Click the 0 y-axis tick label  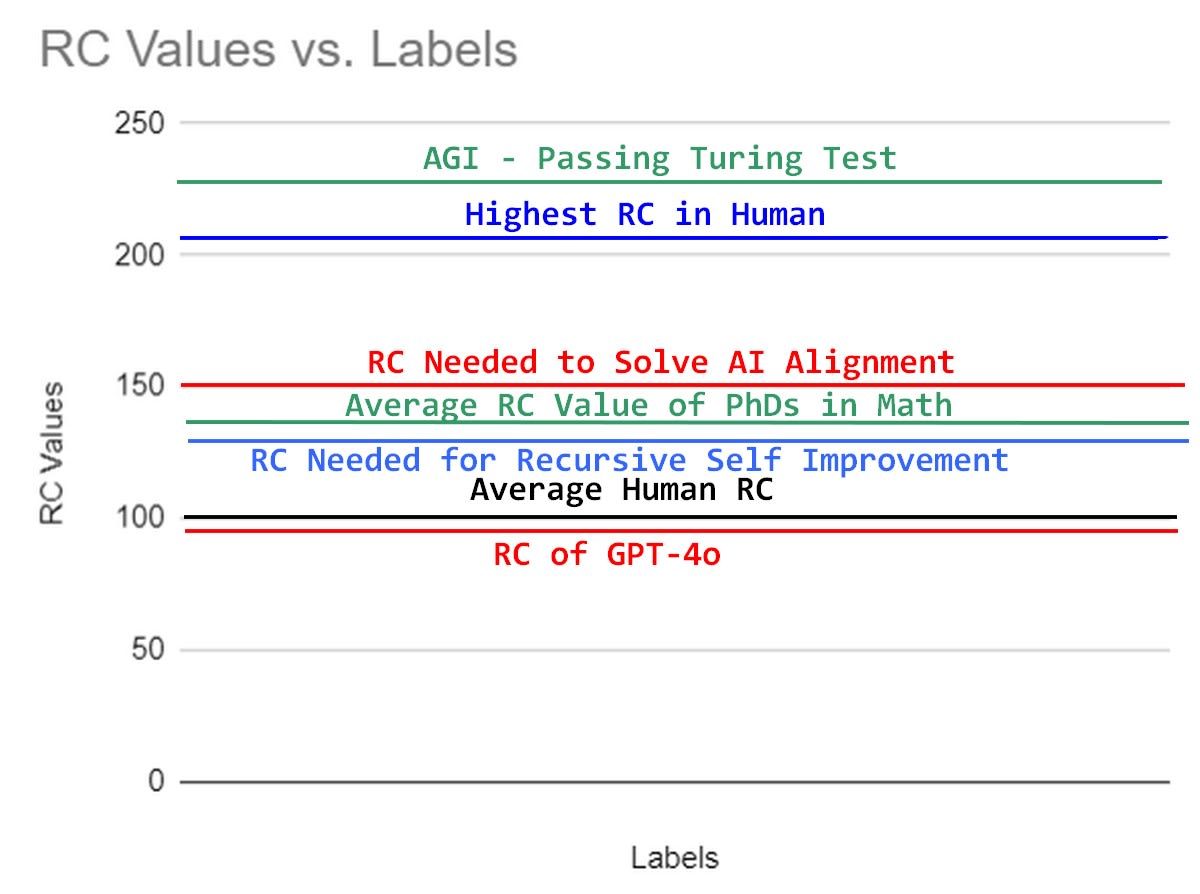coord(156,781)
